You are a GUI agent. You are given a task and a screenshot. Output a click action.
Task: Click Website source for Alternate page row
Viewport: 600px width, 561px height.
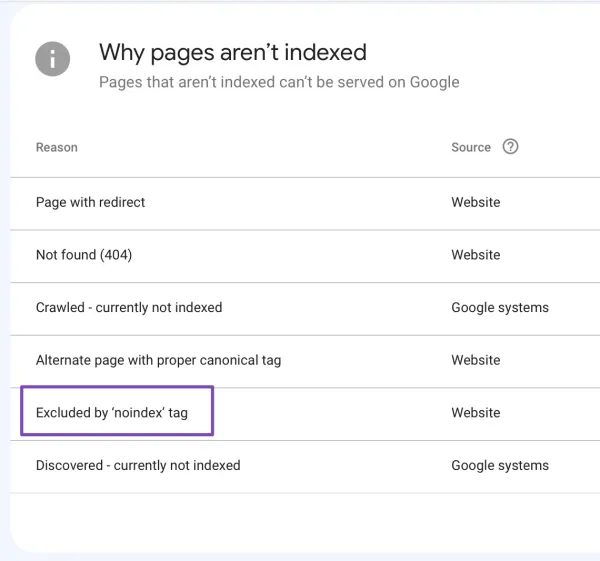(x=475, y=360)
